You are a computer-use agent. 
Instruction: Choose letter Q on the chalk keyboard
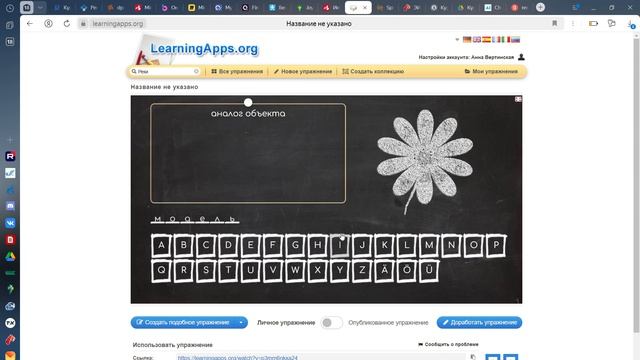(161, 271)
